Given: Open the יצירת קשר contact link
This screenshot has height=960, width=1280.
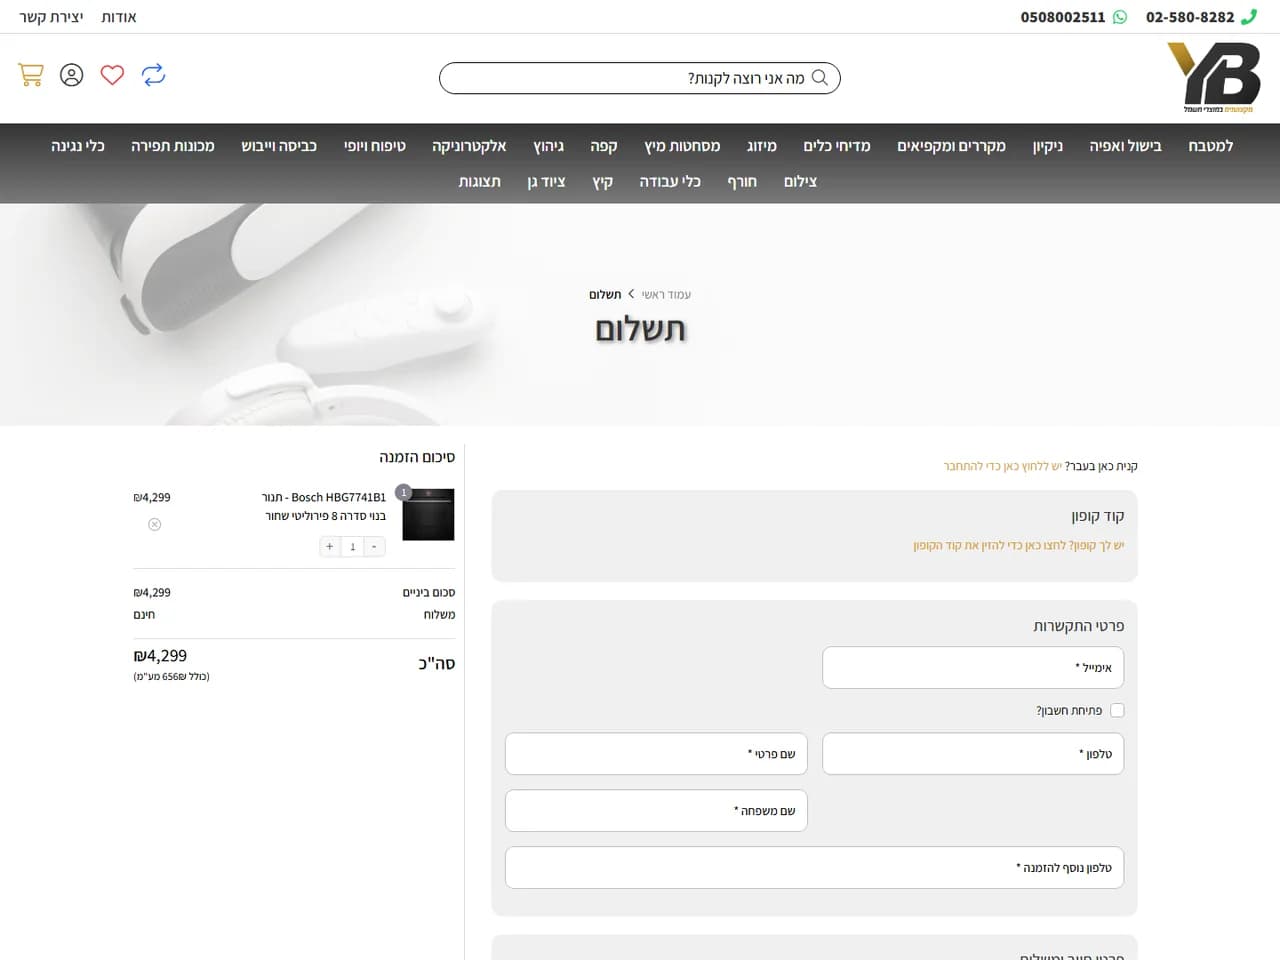Looking at the screenshot, I should (x=51, y=17).
